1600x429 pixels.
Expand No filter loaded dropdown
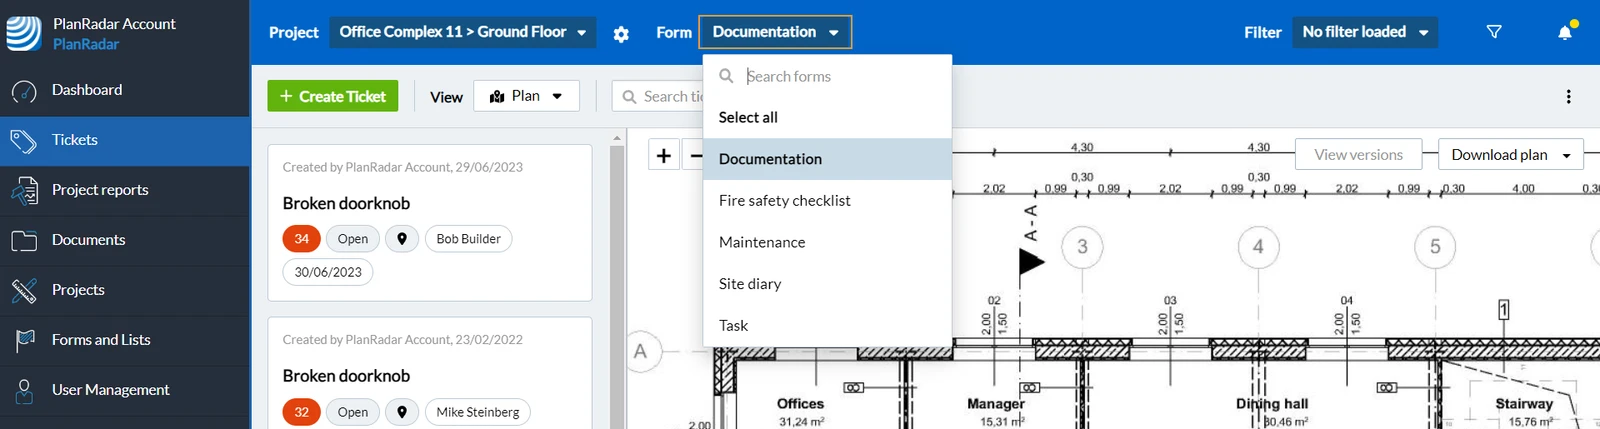pos(1365,32)
